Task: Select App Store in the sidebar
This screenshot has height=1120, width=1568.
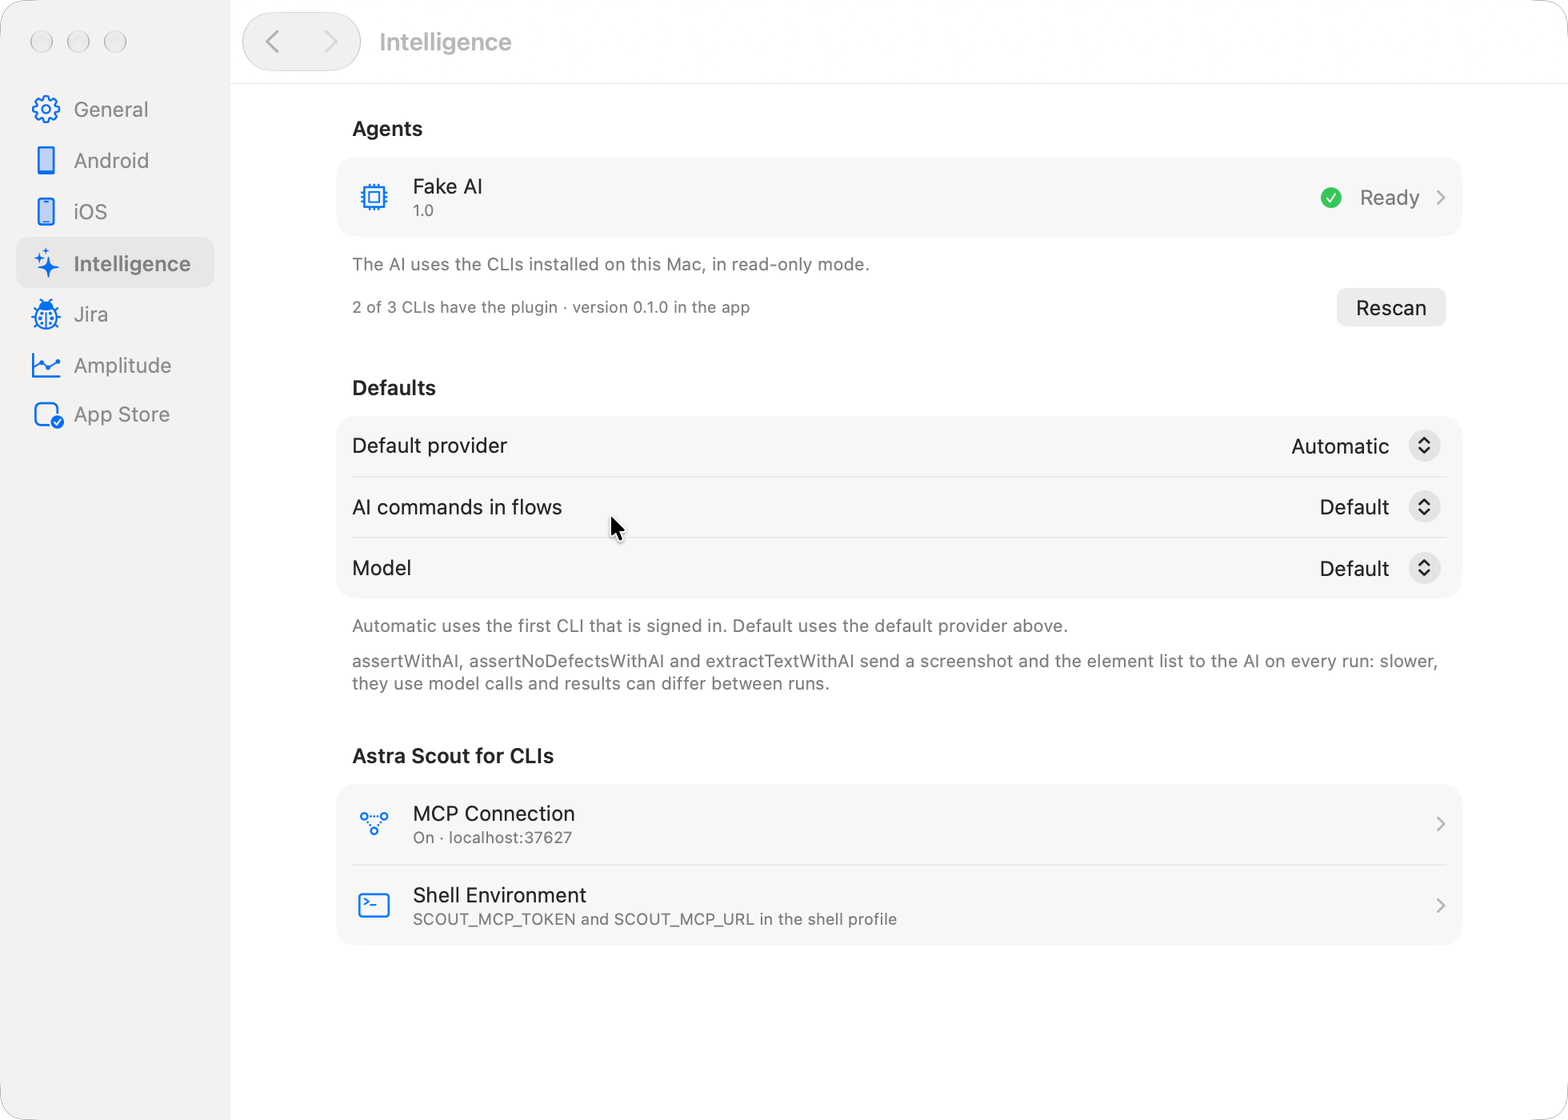Action: [x=115, y=415]
